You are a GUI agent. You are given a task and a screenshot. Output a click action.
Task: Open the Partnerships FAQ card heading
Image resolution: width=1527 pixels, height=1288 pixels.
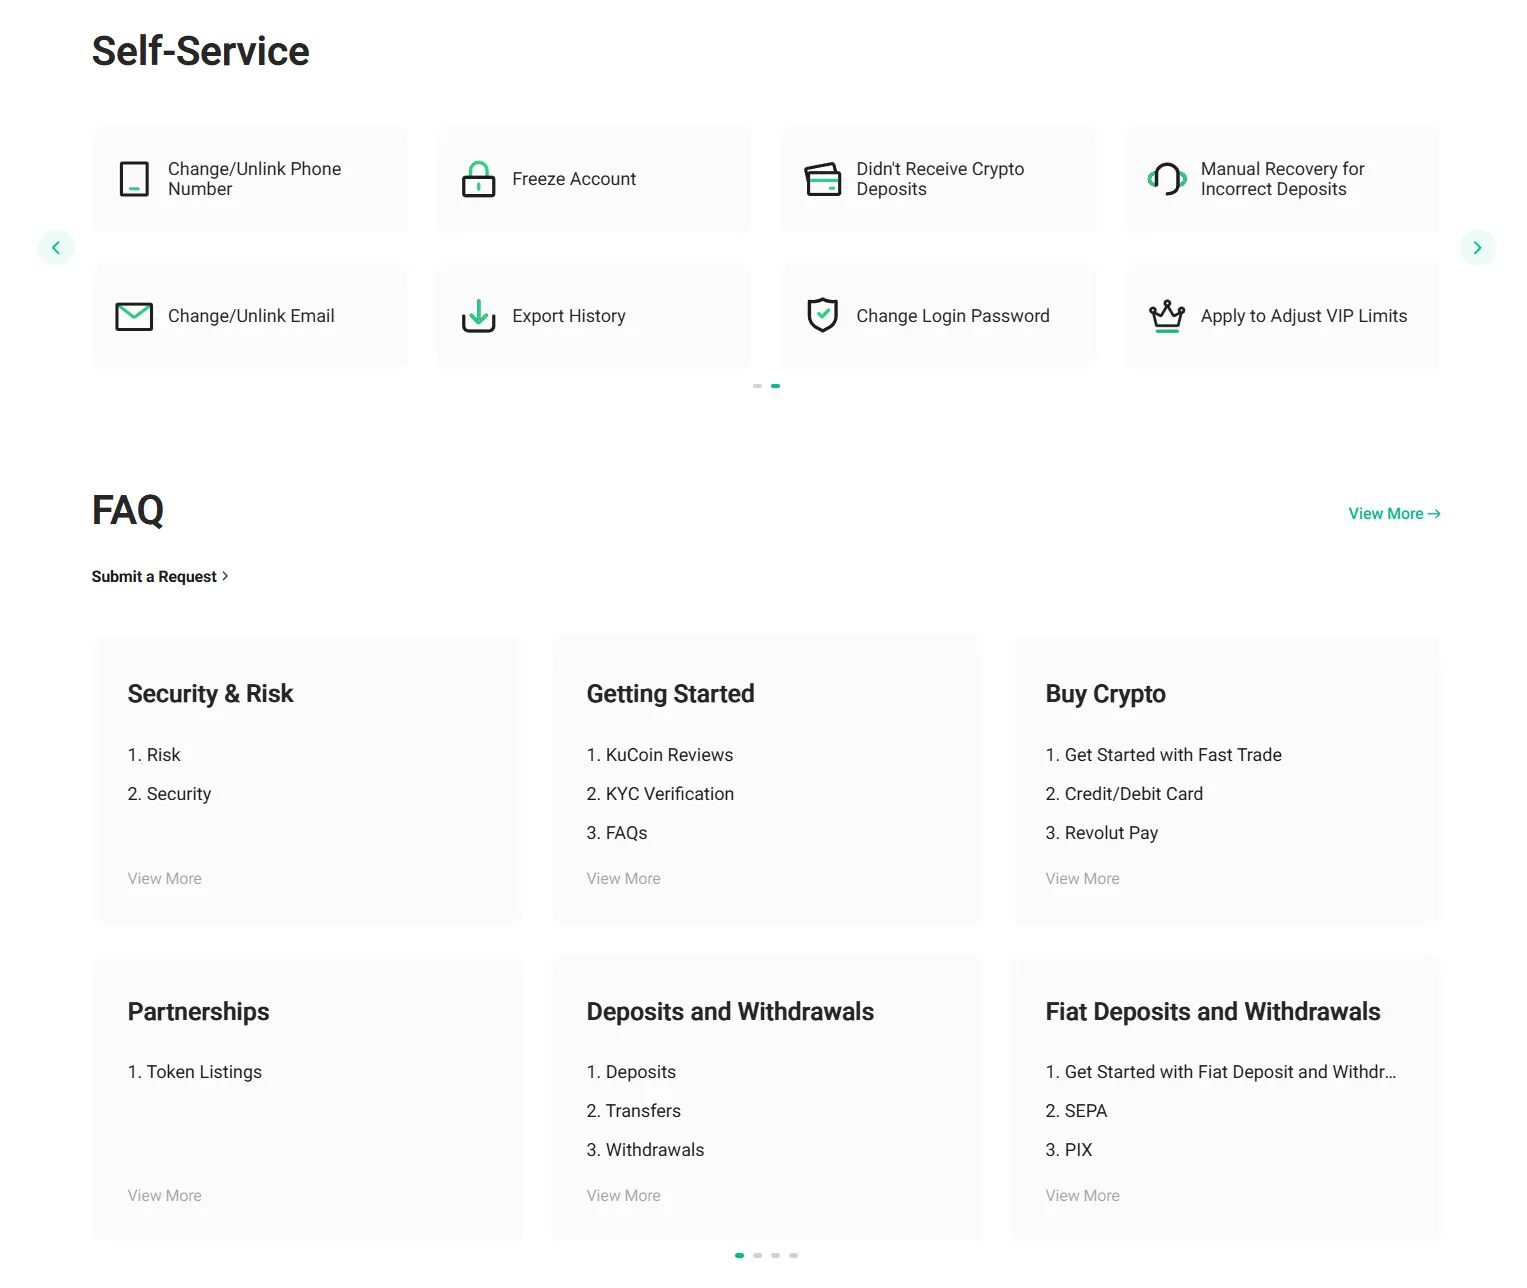coord(198,1012)
